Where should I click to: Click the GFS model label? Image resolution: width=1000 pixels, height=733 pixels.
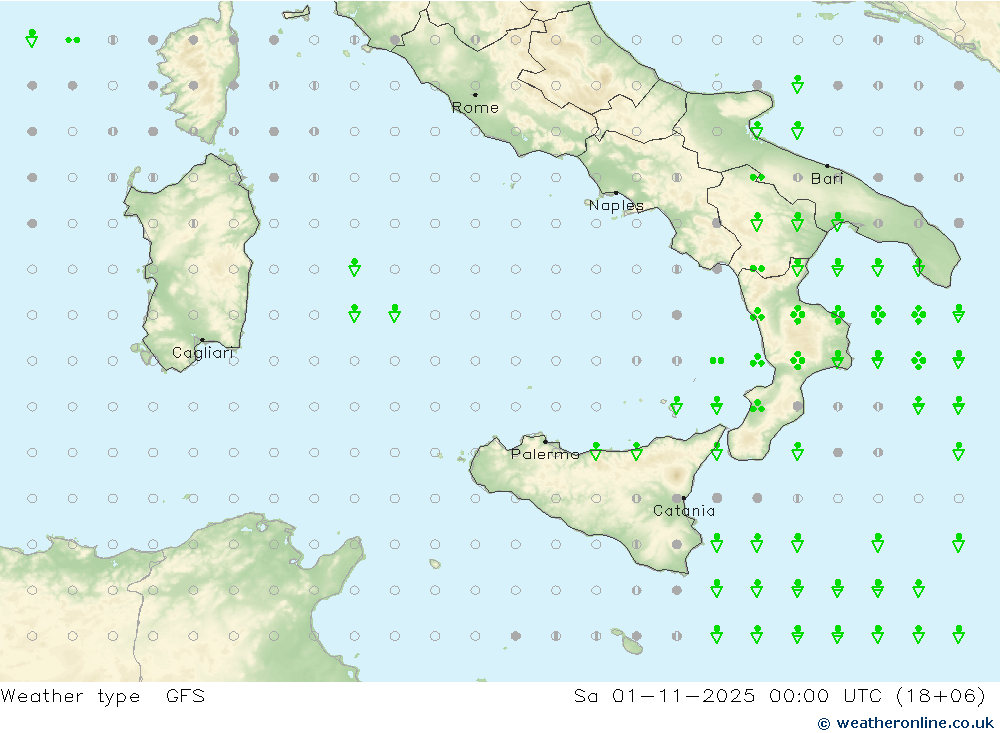point(185,696)
